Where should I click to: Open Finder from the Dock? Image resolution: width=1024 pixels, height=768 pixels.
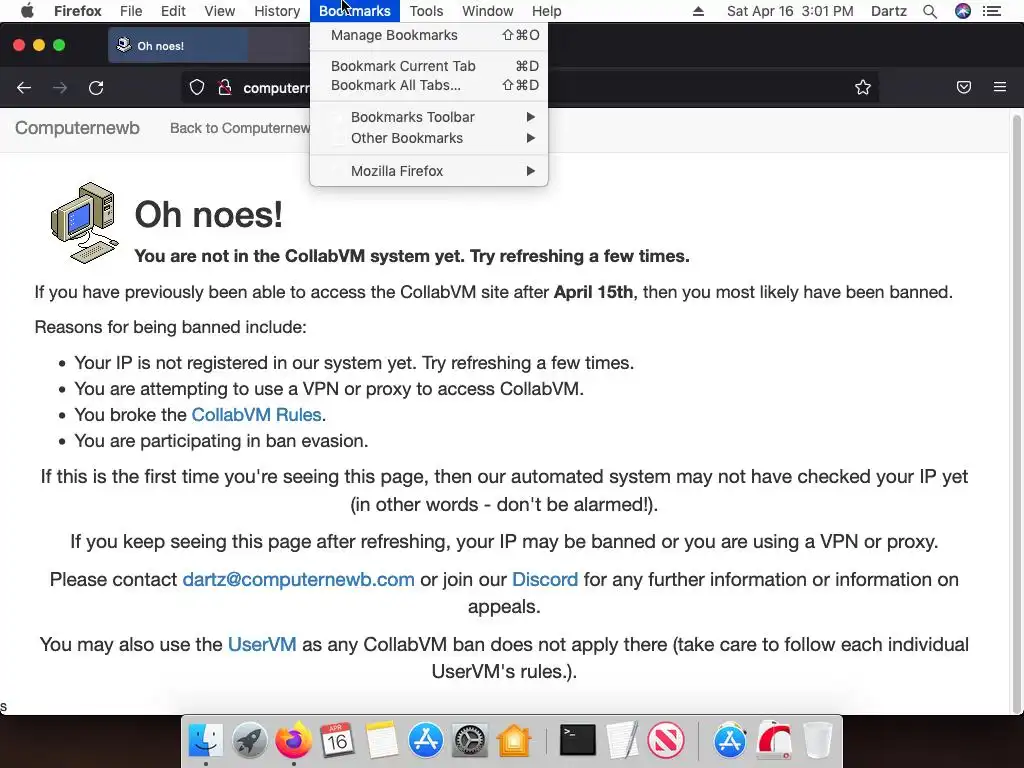(x=205, y=740)
